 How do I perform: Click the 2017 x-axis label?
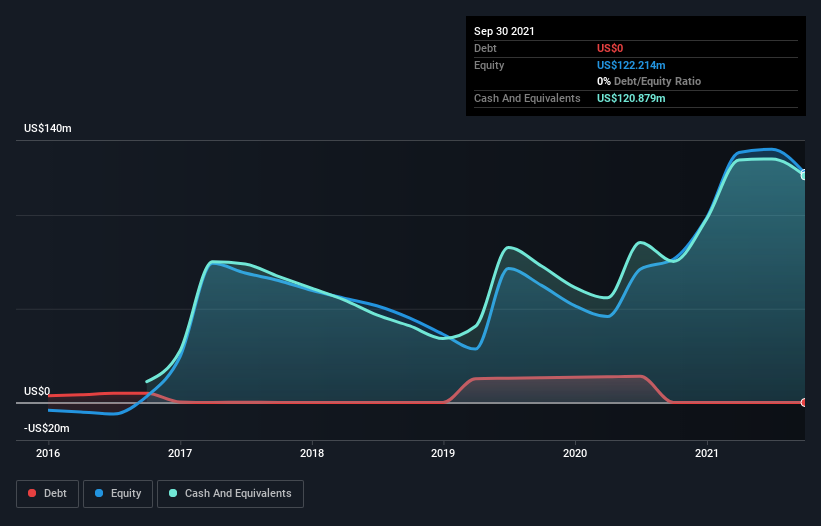(180, 453)
